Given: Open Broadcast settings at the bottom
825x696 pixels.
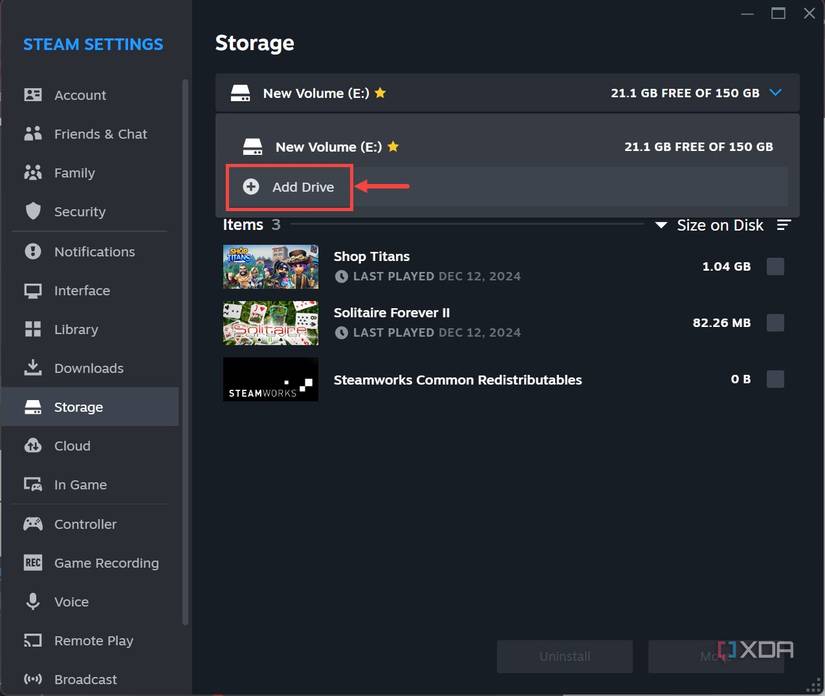Looking at the screenshot, I should coord(91,679).
